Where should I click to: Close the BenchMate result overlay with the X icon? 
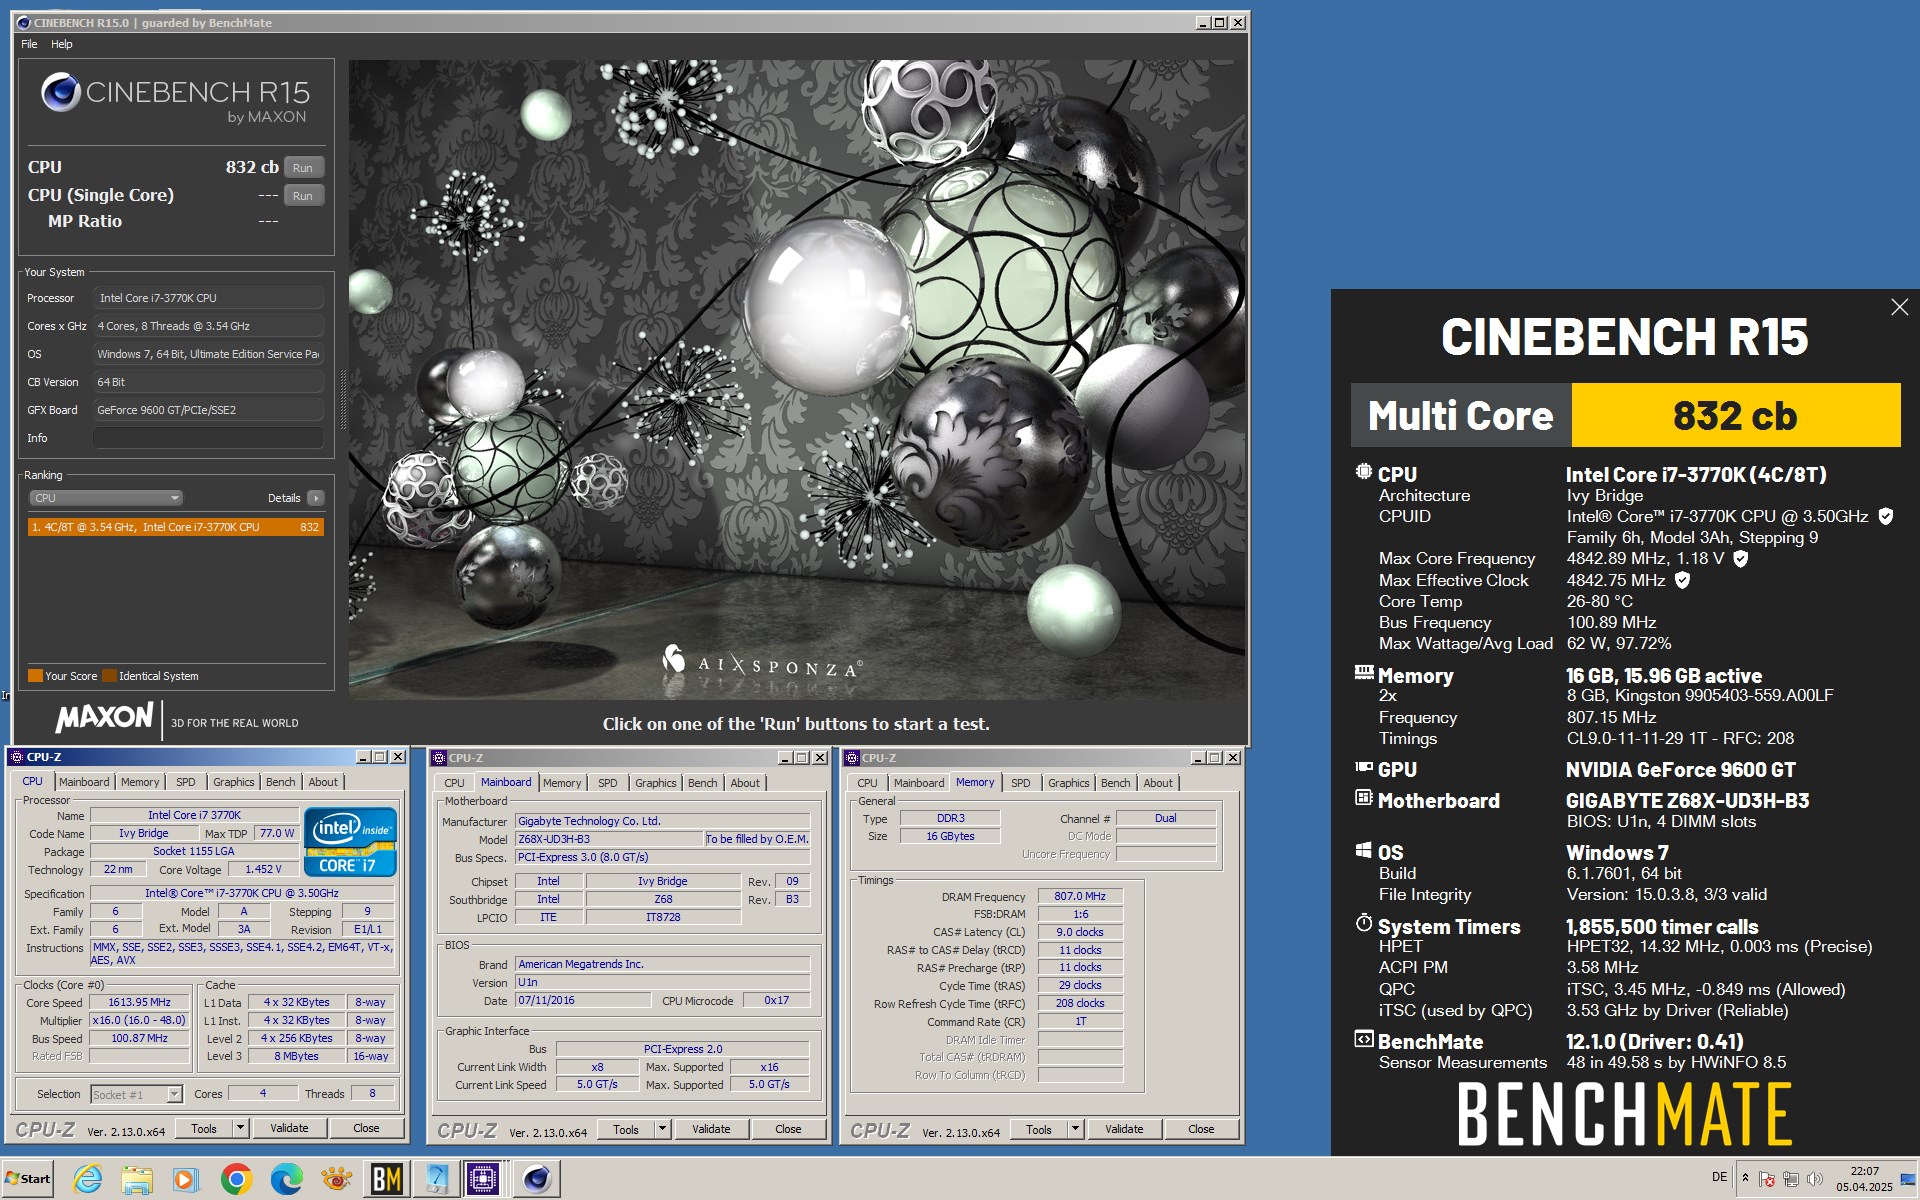click(x=1899, y=308)
